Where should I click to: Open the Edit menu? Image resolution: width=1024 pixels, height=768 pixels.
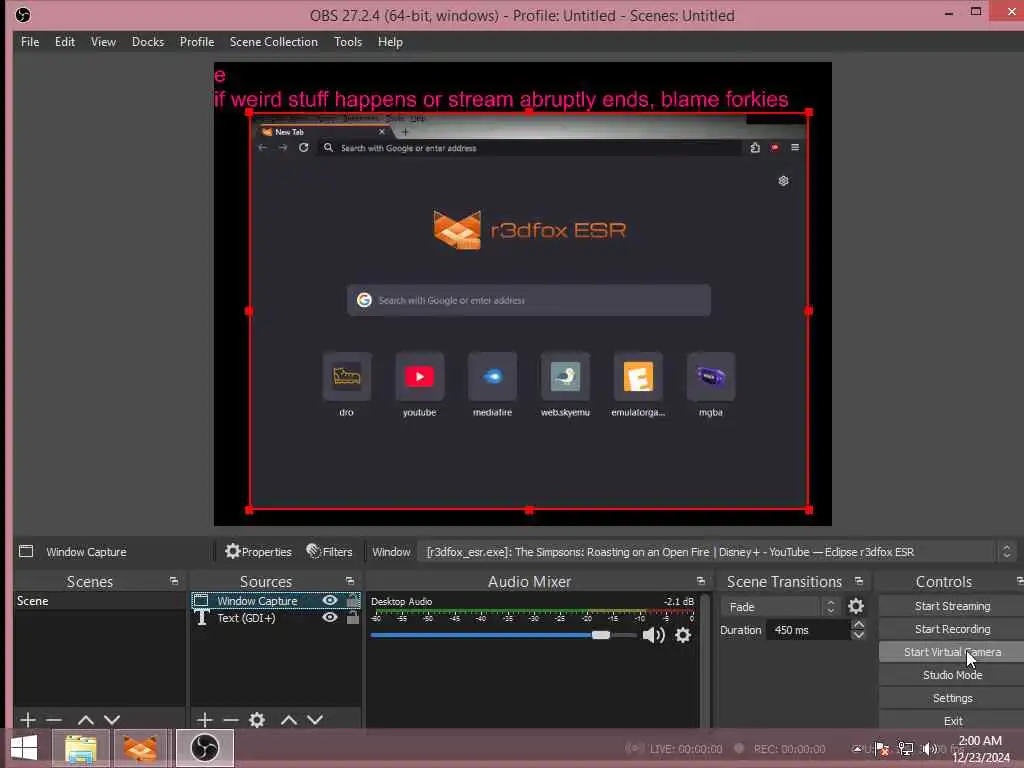65,42
